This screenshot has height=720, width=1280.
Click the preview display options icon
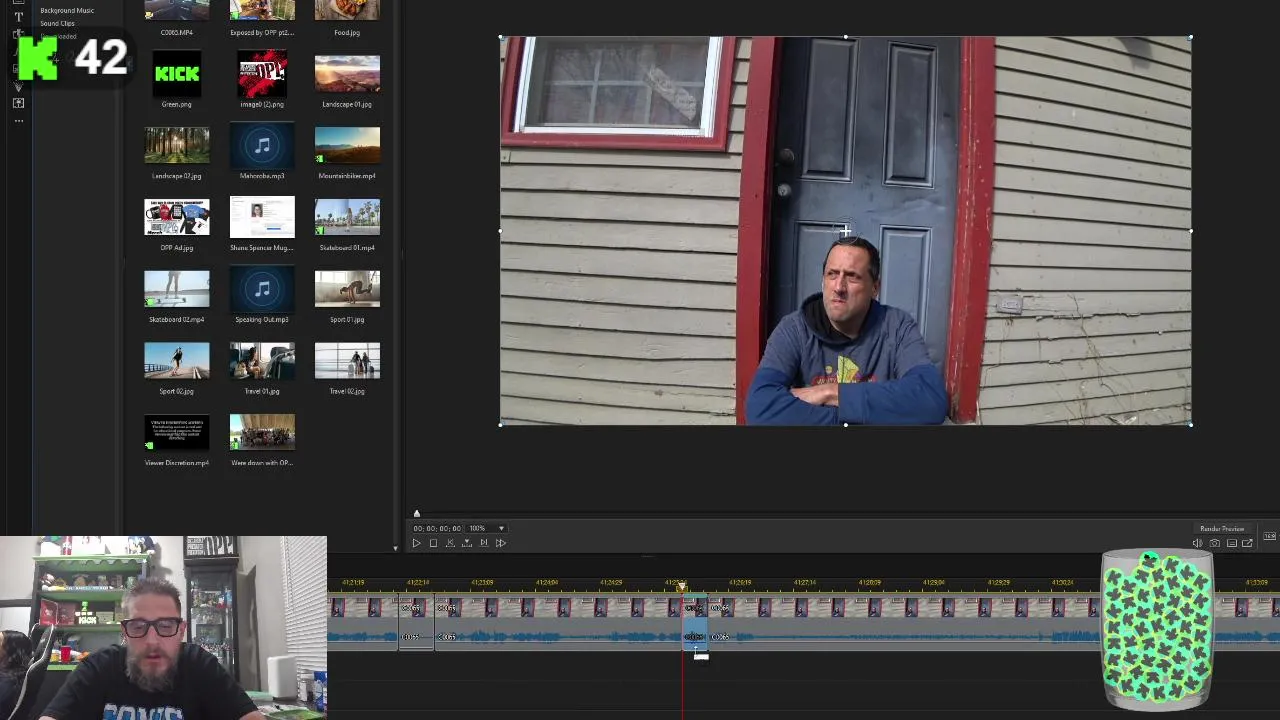1231,543
